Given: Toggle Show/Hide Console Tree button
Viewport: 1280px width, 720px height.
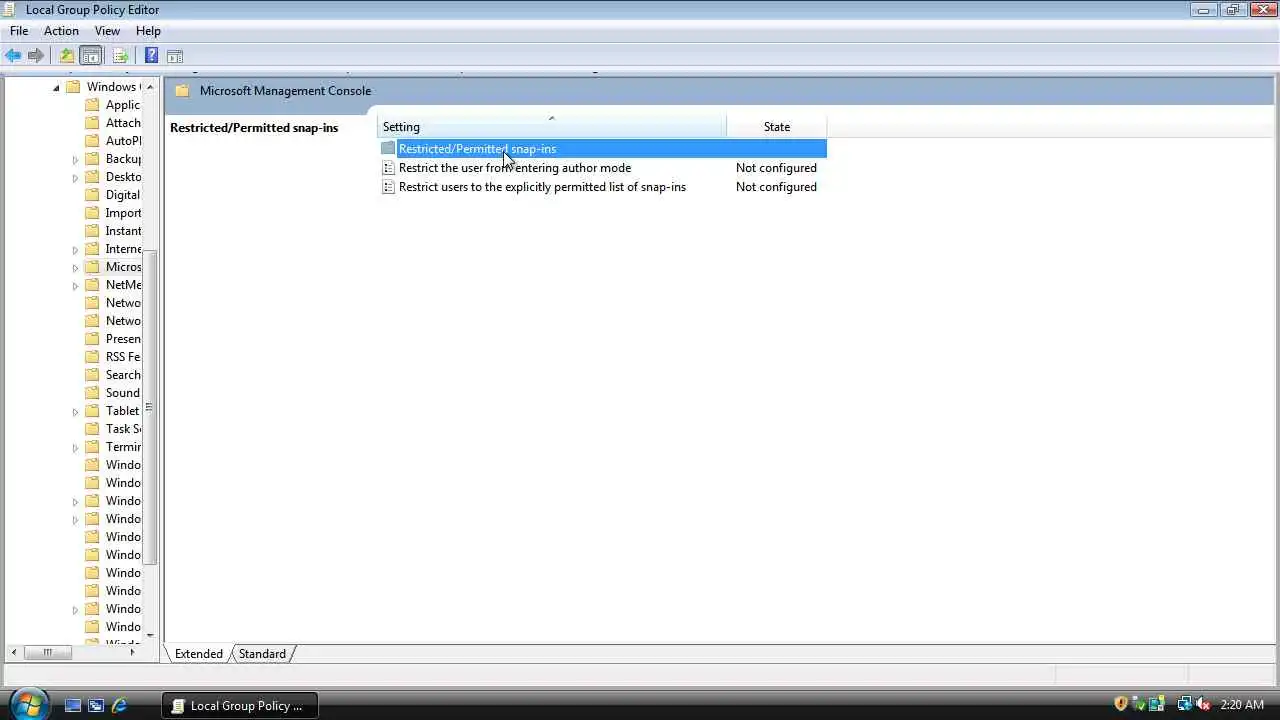Looking at the screenshot, I should [90, 56].
